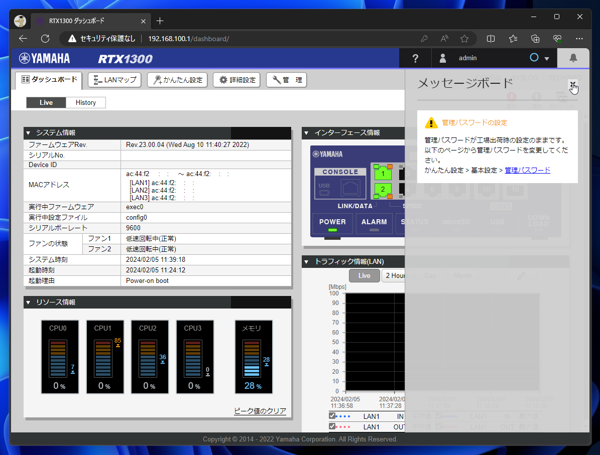Open the favorites list icon

pyautogui.click(x=513, y=39)
